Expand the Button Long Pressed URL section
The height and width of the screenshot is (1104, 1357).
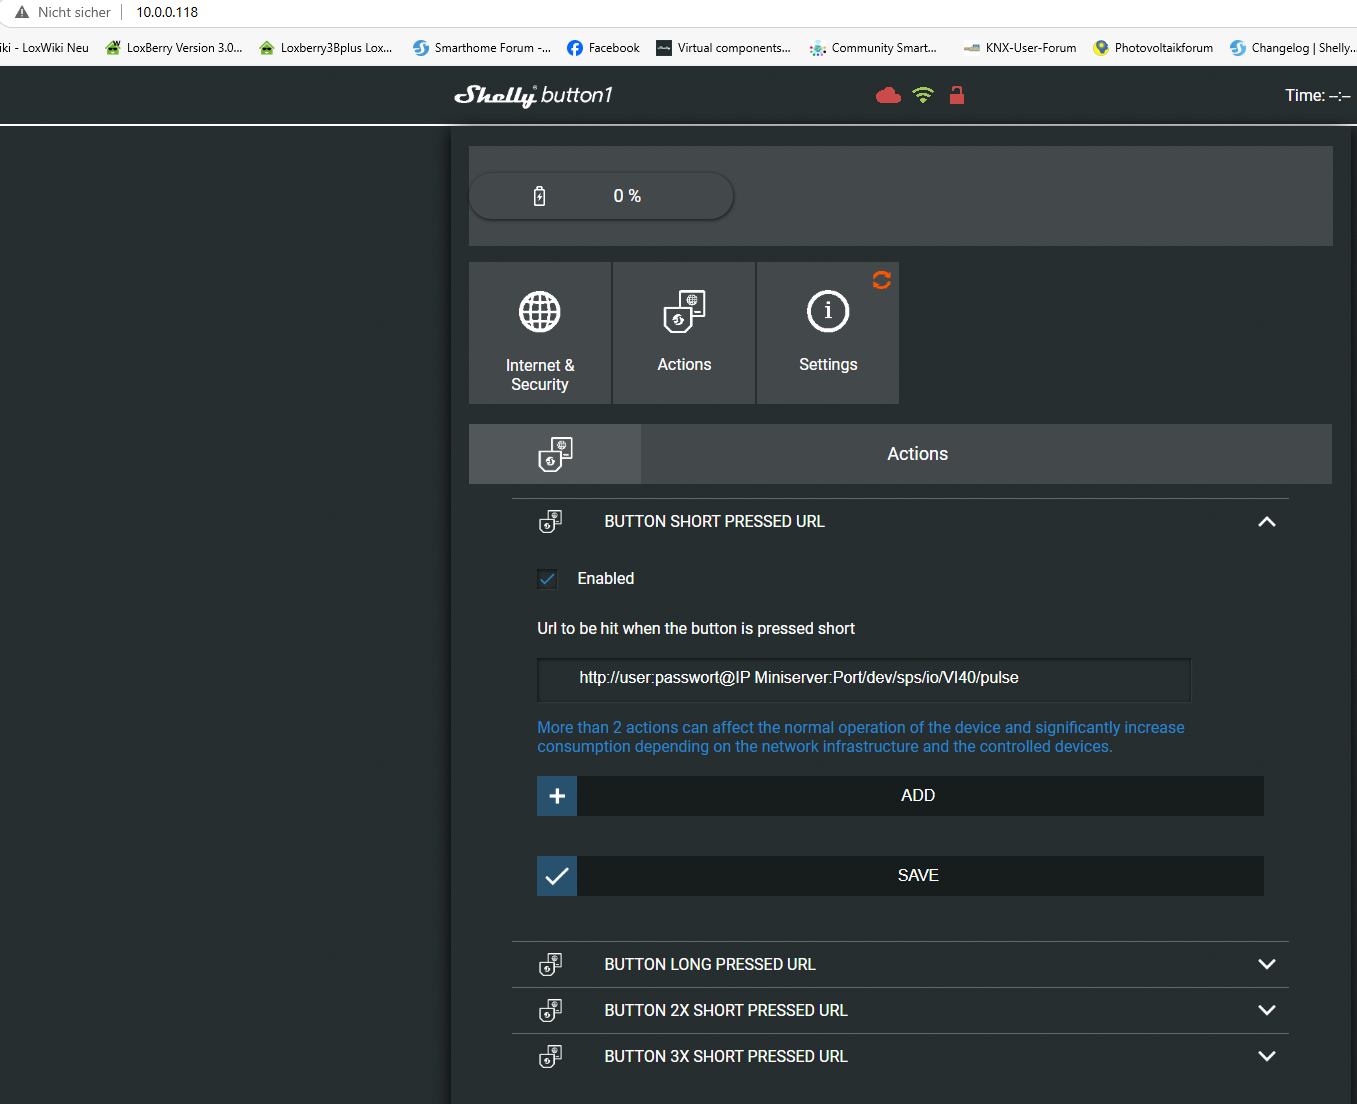[1266, 965]
